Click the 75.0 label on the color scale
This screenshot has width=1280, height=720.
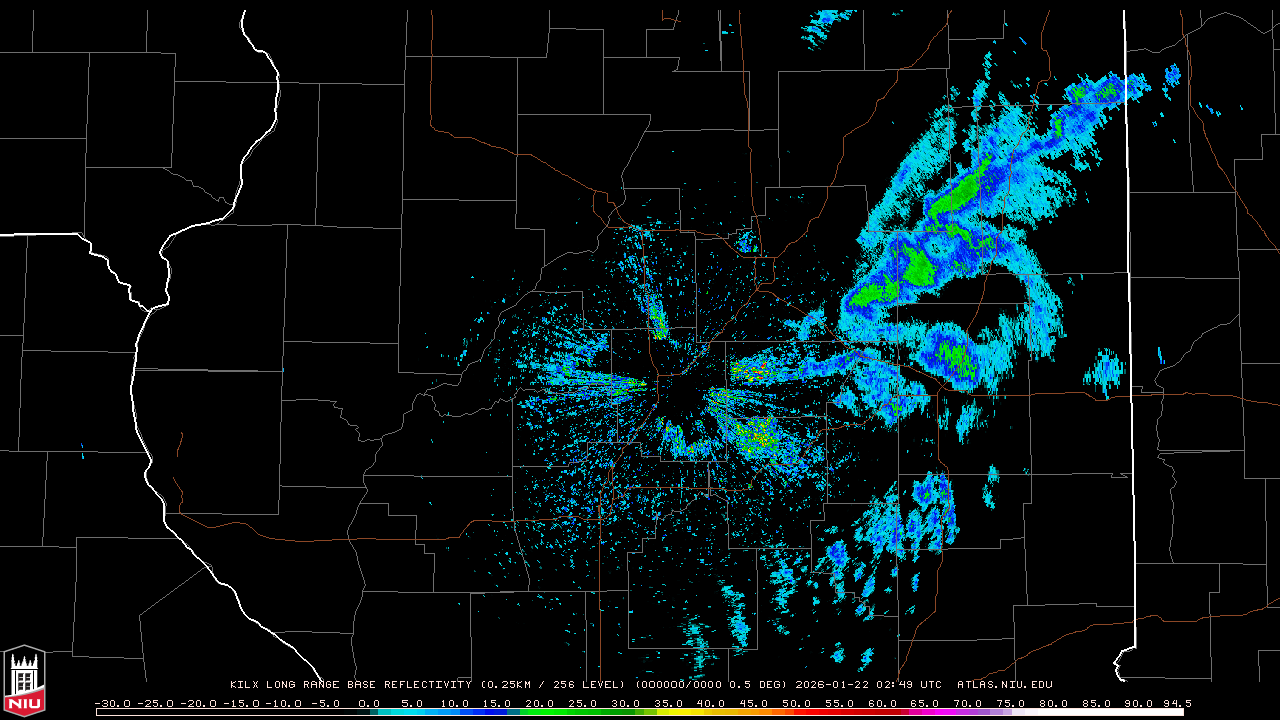1011,703
